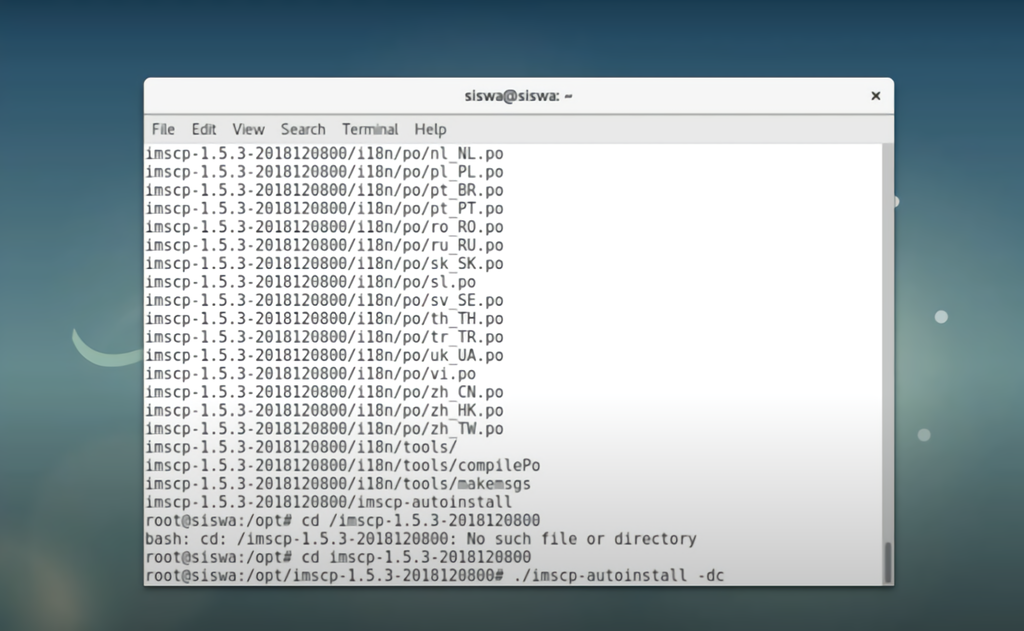Click the line ending in ro_RO.po
1024x631 pixels.
pyautogui.click(x=325, y=227)
